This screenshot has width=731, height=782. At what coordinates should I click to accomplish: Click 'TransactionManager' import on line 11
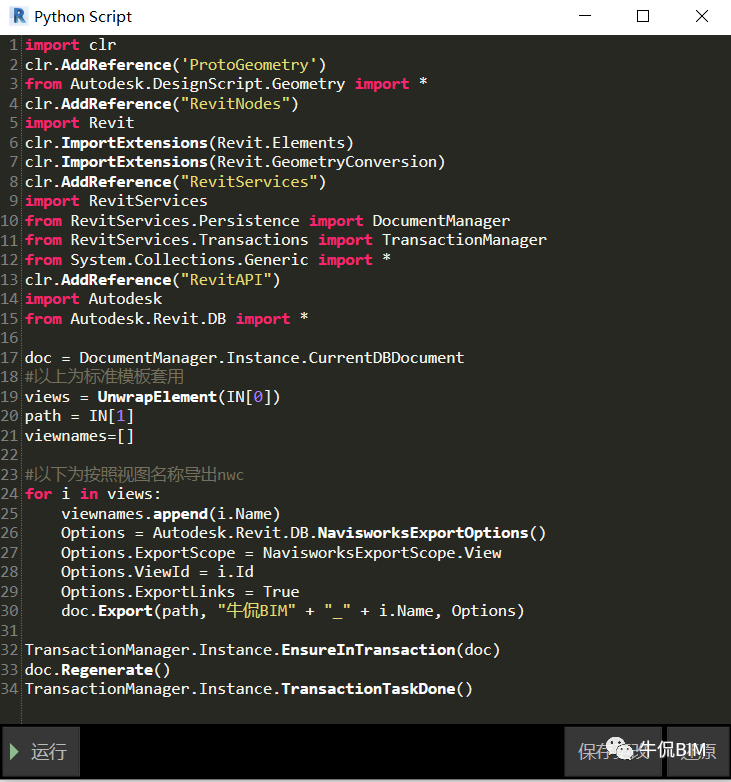(x=464, y=240)
